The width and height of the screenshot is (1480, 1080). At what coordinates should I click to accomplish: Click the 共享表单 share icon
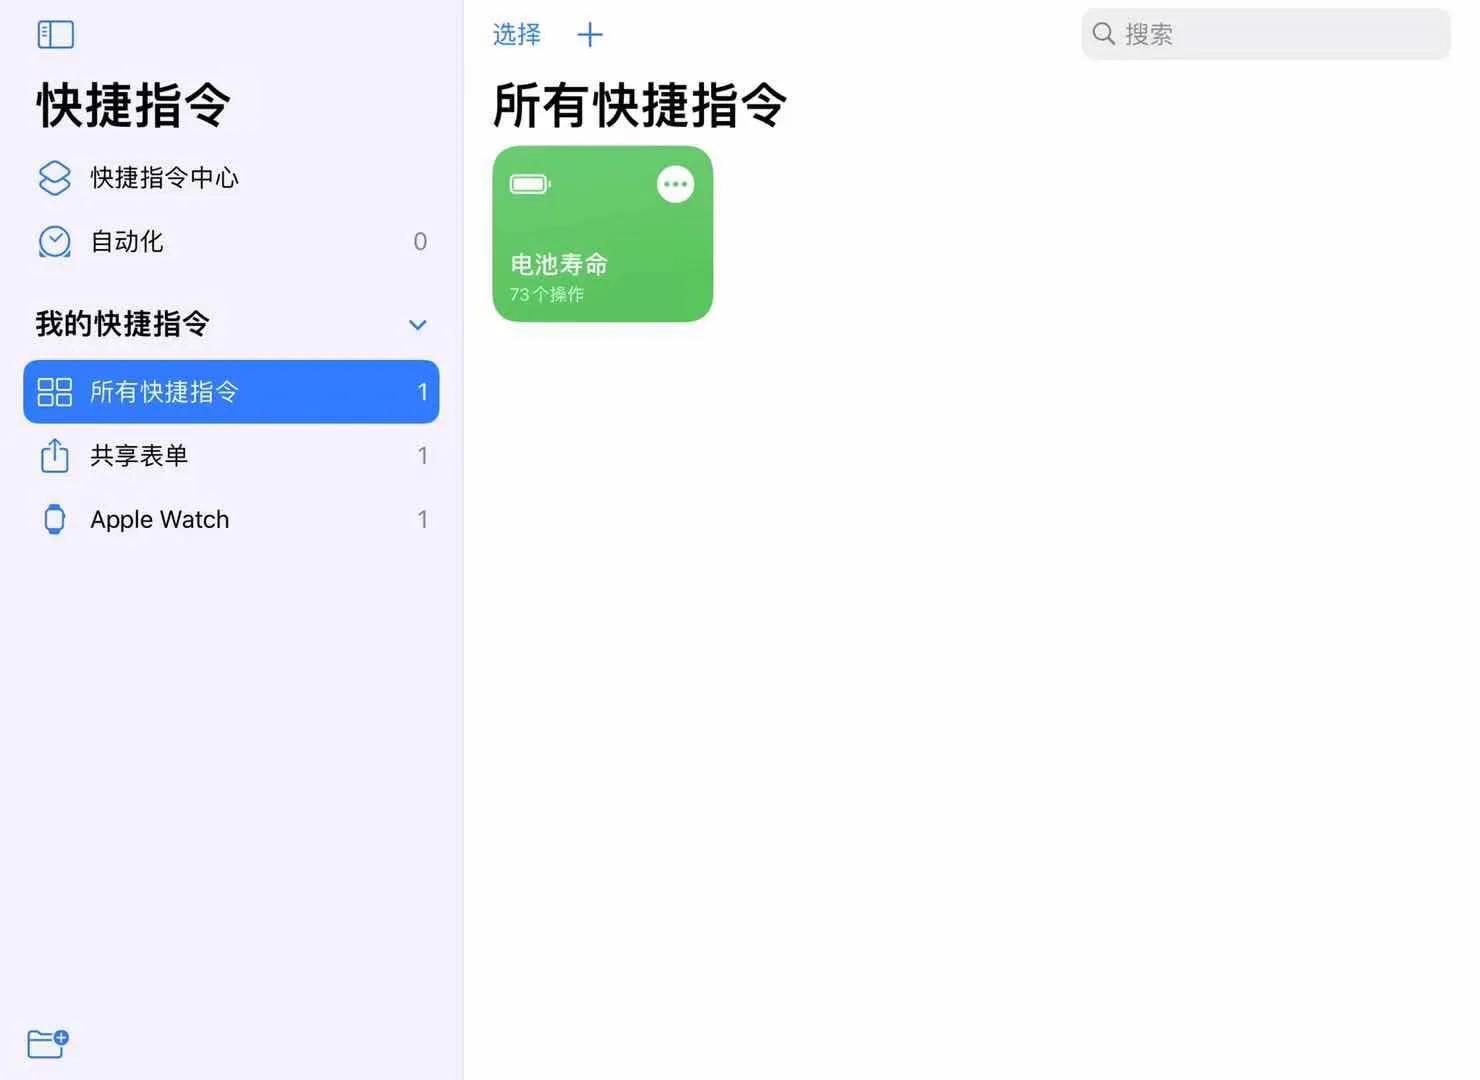click(55, 455)
